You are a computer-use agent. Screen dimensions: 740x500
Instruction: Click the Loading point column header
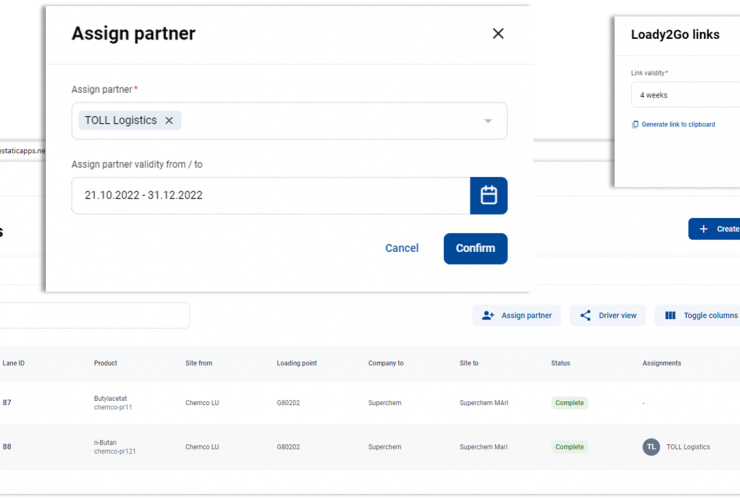297,363
